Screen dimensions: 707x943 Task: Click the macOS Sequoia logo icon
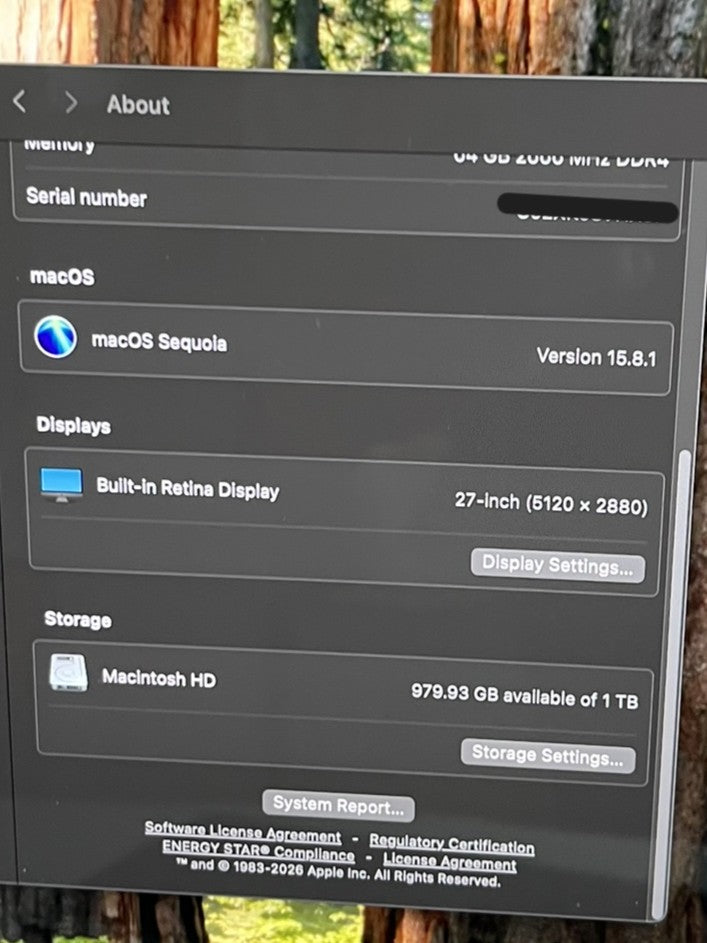point(55,337)
